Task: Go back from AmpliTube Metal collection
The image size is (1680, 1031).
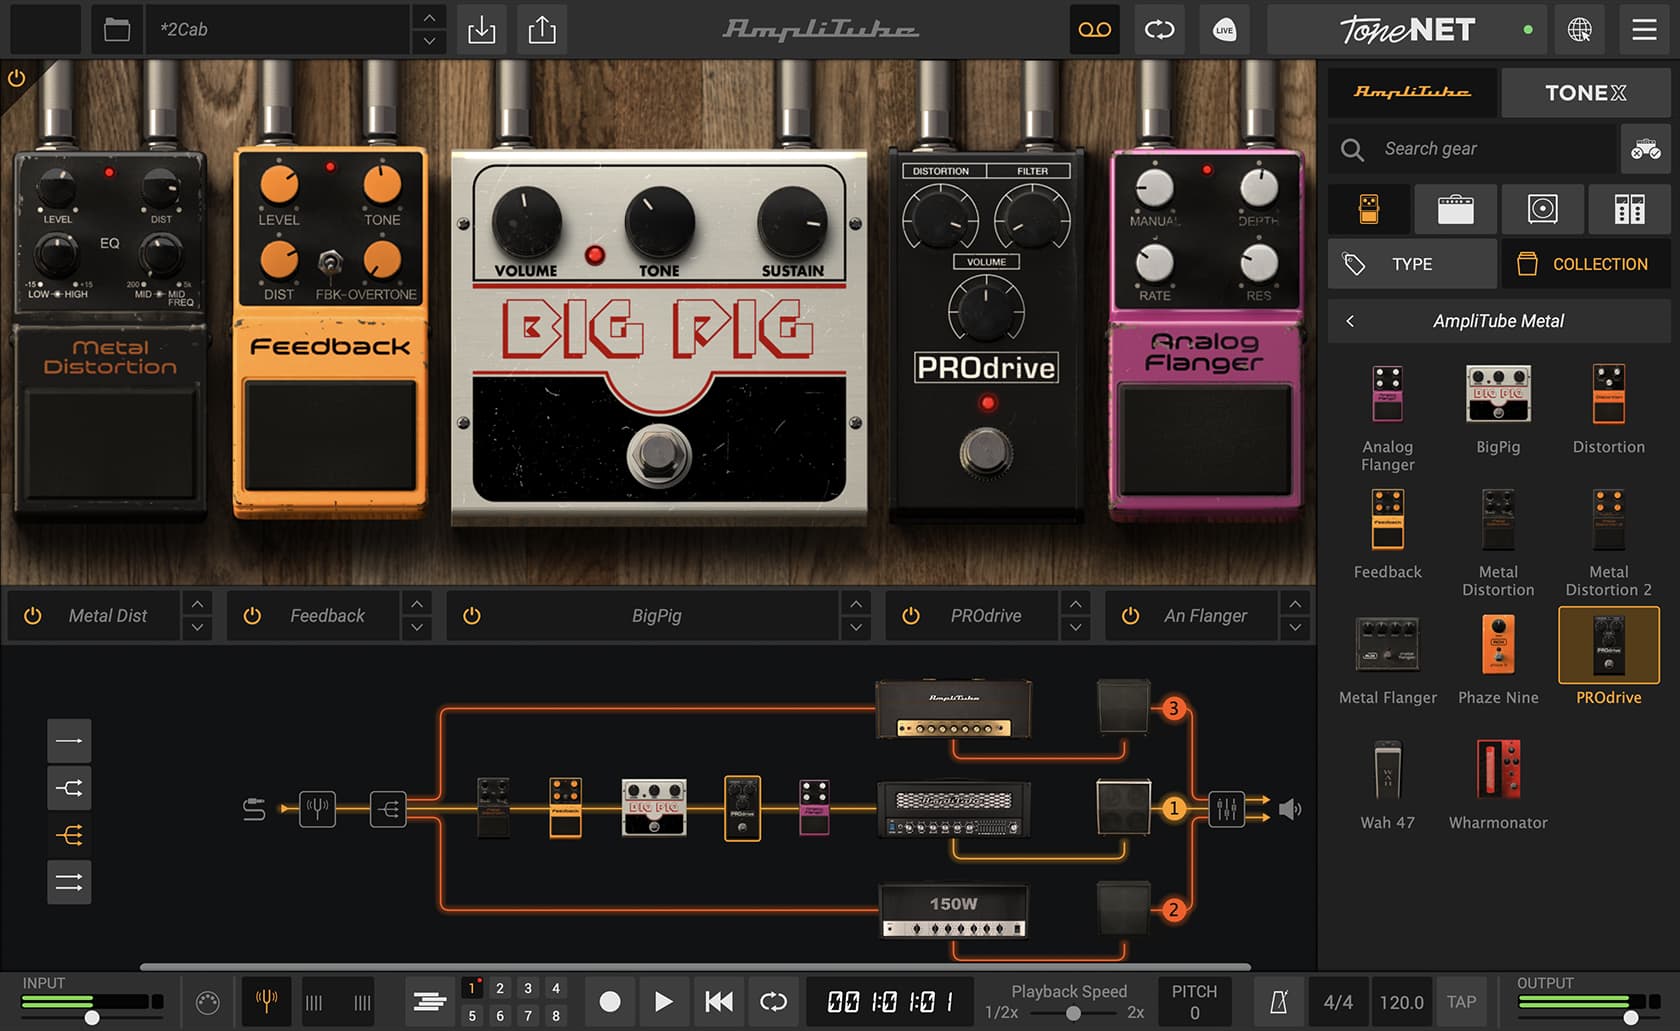Action: pos(1350,321)
